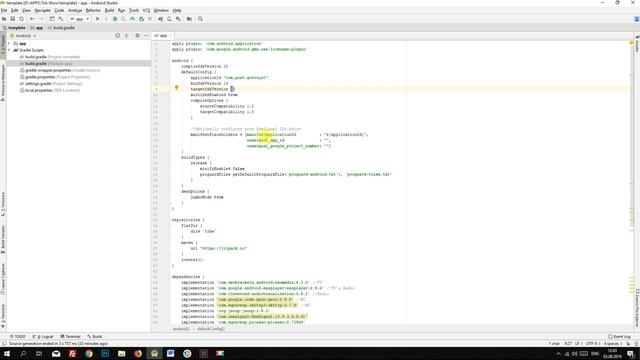640x360 pixels.
Task: Open the File menu
Action: pyautogui.click(x=4, y=10)
